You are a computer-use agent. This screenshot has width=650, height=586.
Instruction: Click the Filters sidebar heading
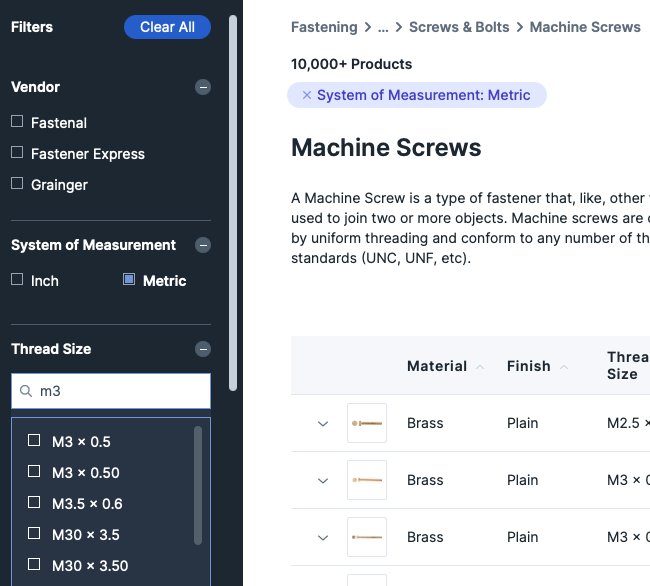point(32,27)
